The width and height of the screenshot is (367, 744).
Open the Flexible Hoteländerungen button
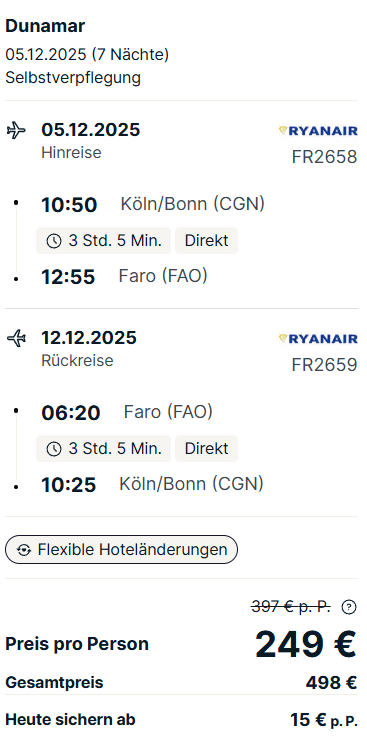click(121, 549)
